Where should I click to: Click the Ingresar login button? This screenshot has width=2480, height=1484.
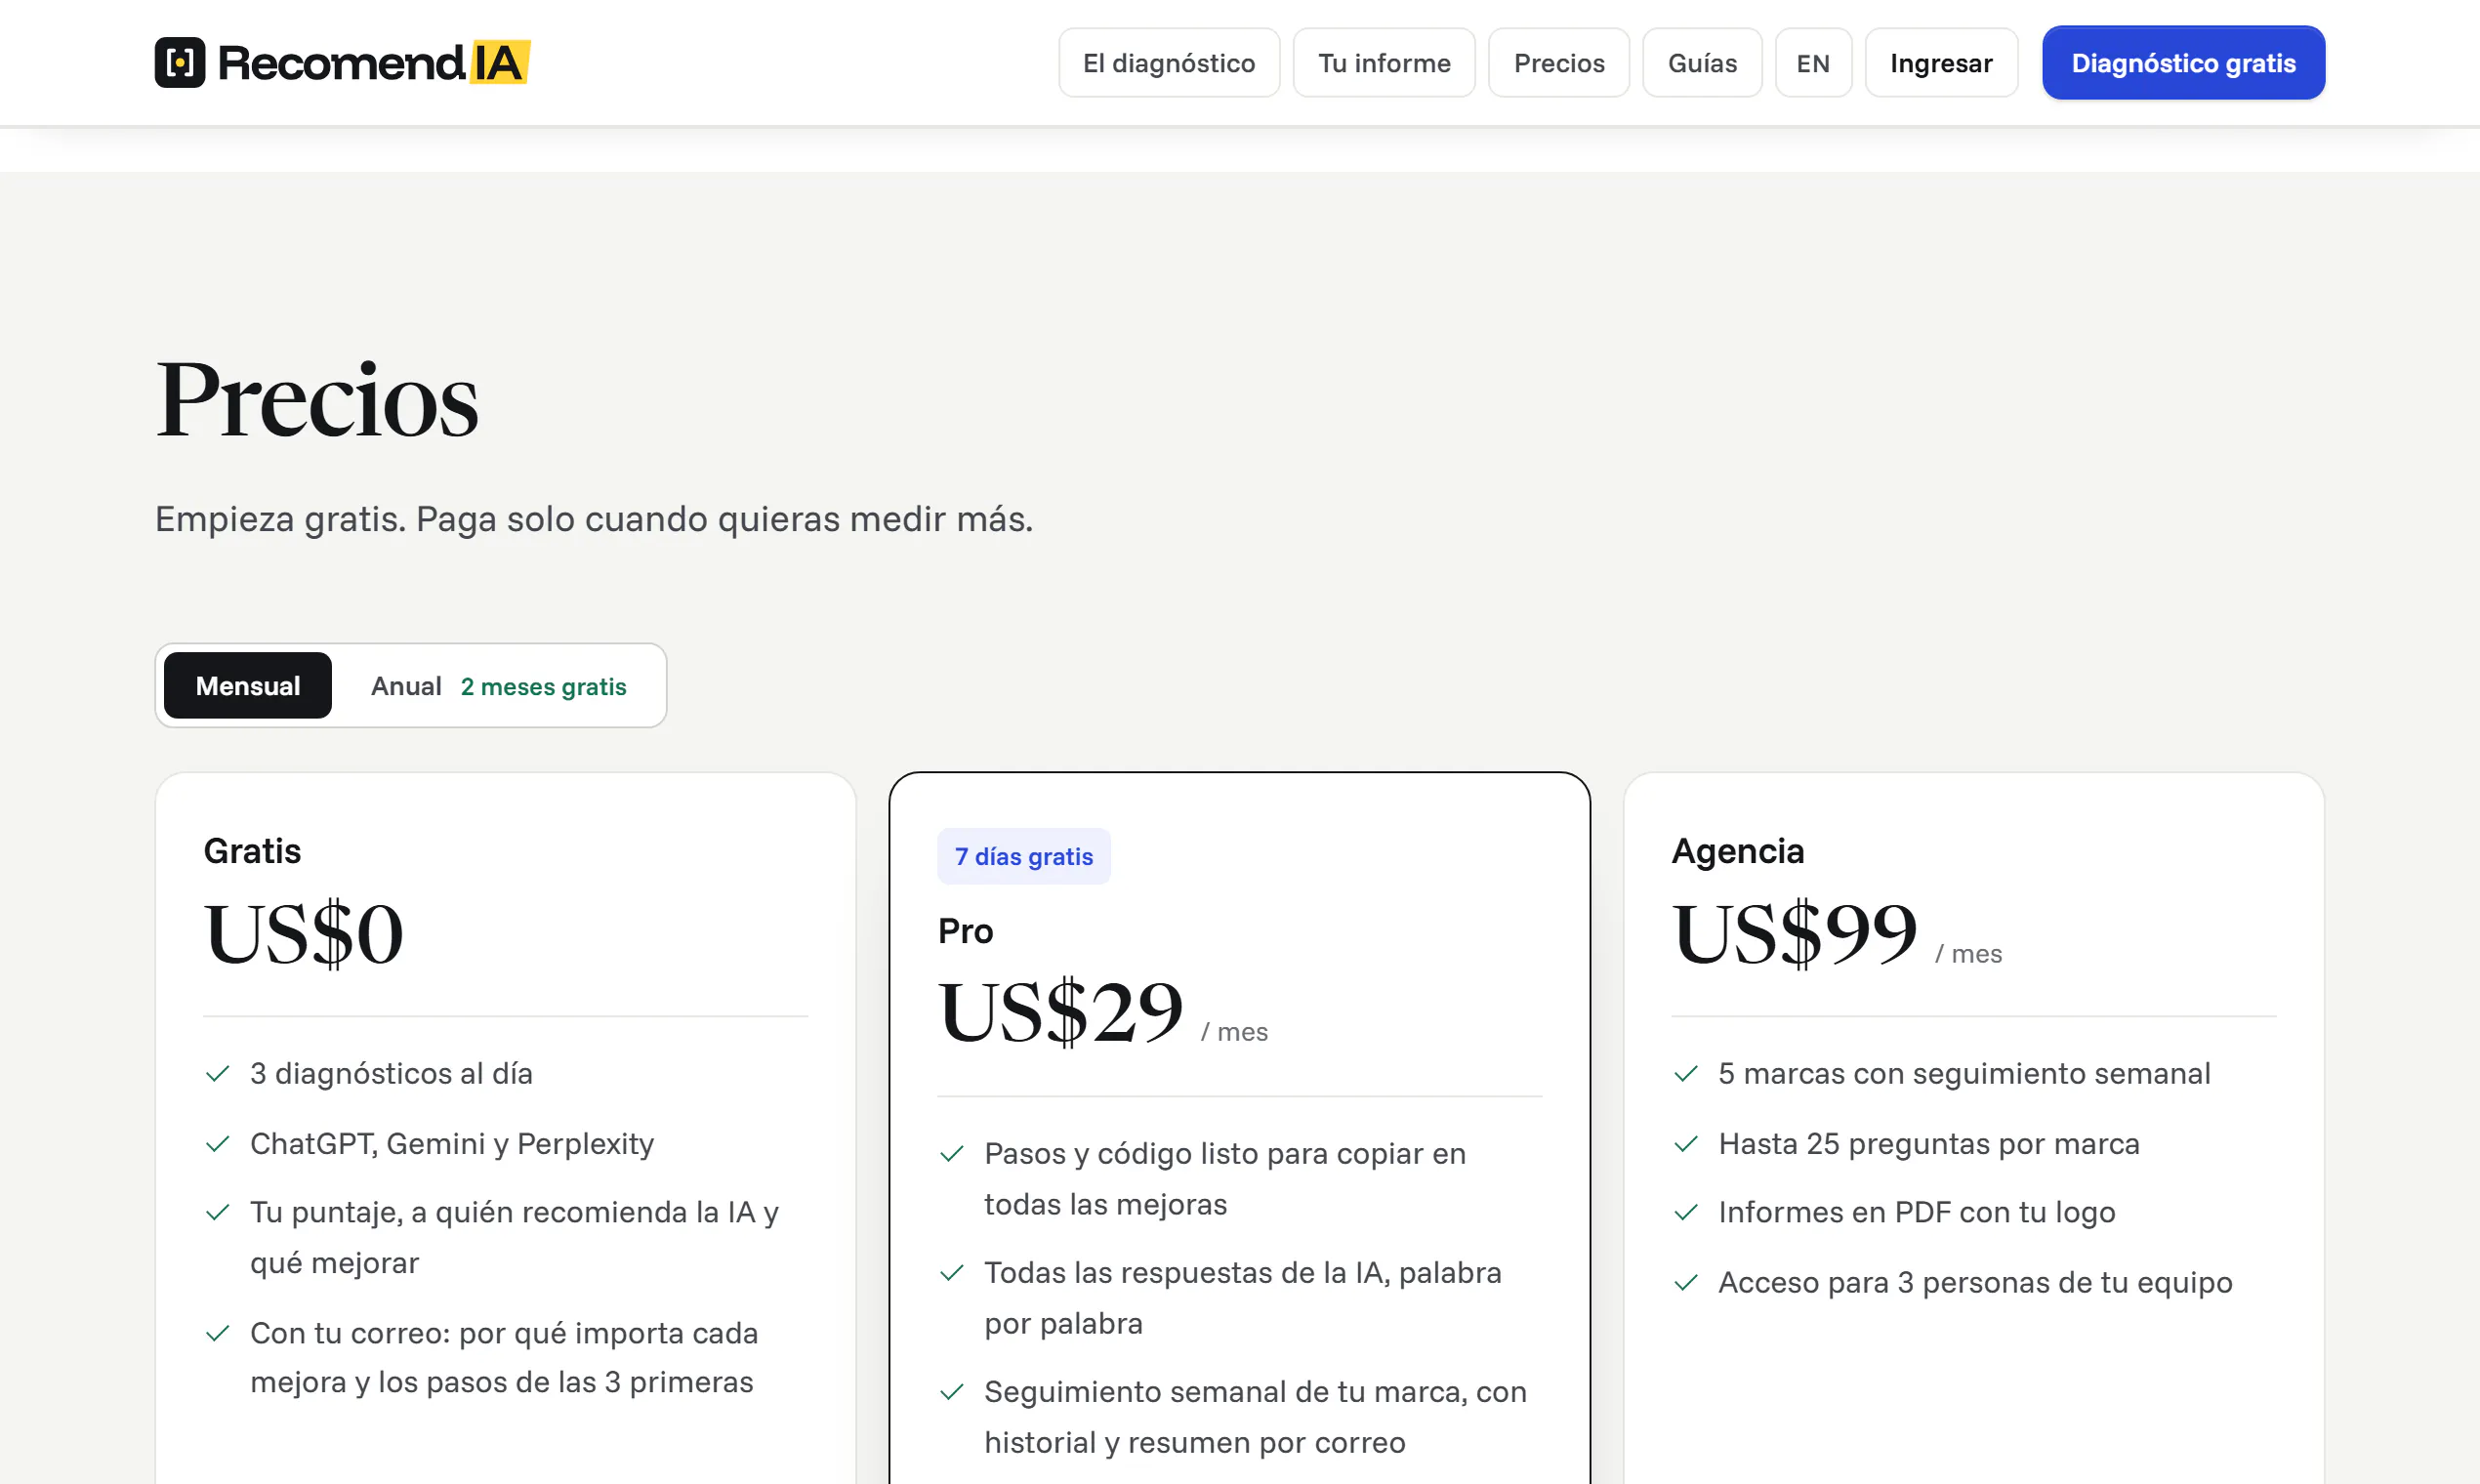click(1941, 63)
